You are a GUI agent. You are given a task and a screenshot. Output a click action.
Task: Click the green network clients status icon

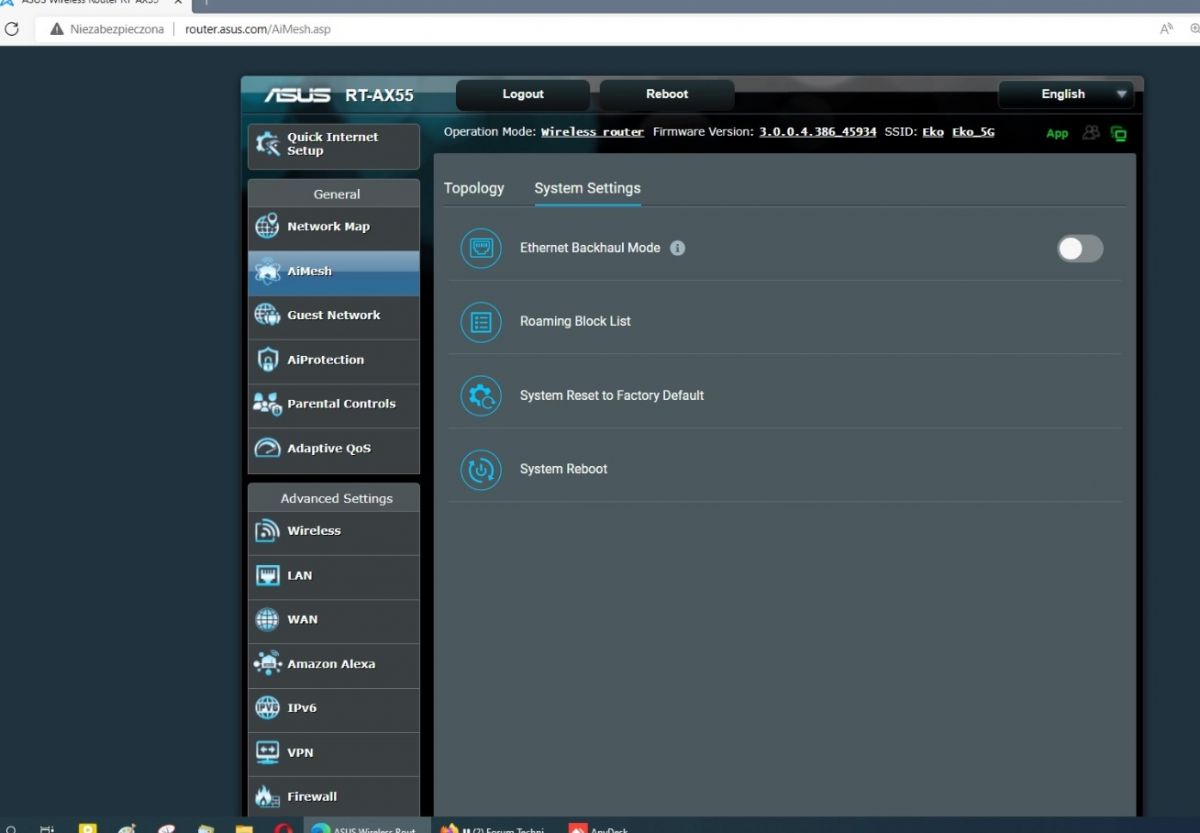pos(1118,133)
